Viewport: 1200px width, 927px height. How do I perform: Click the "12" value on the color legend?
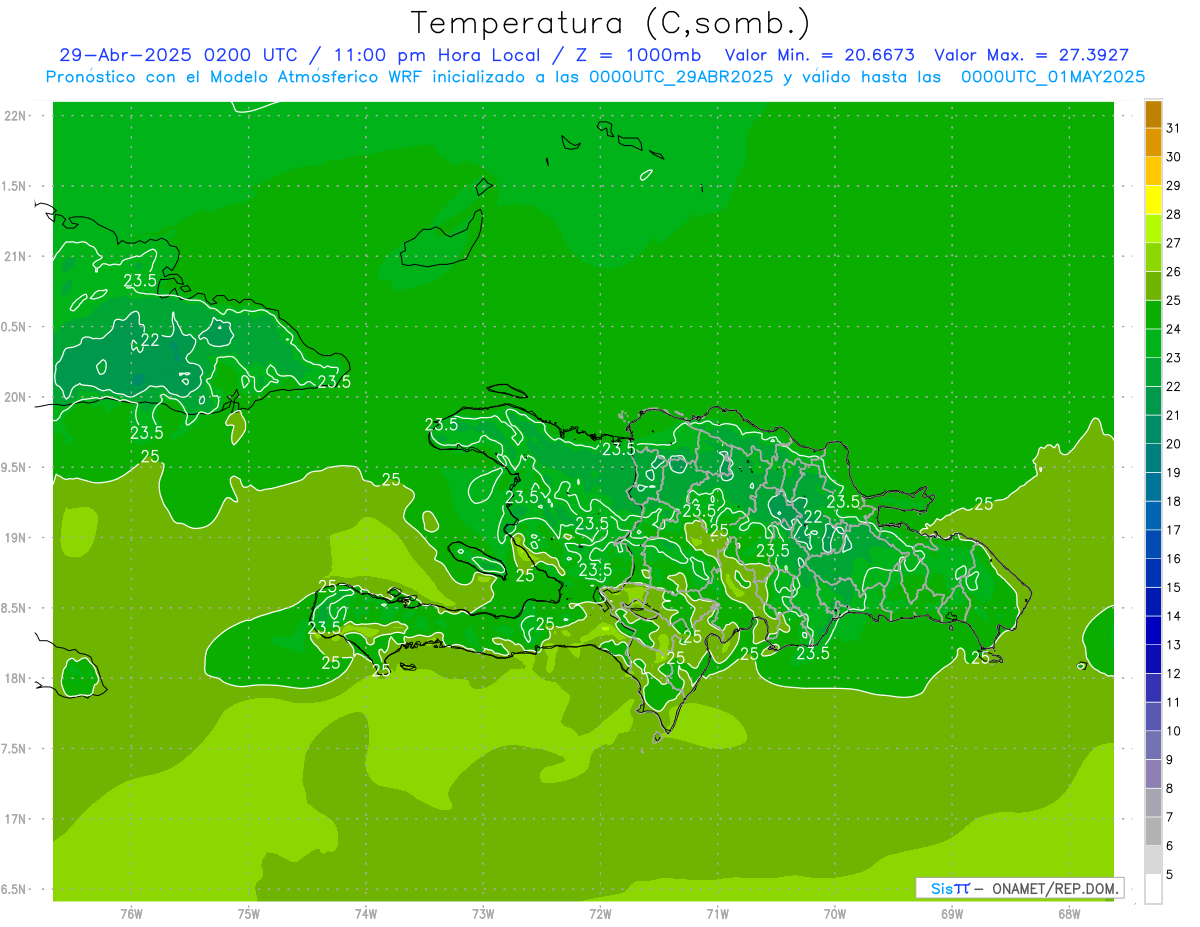[1174, 674]
